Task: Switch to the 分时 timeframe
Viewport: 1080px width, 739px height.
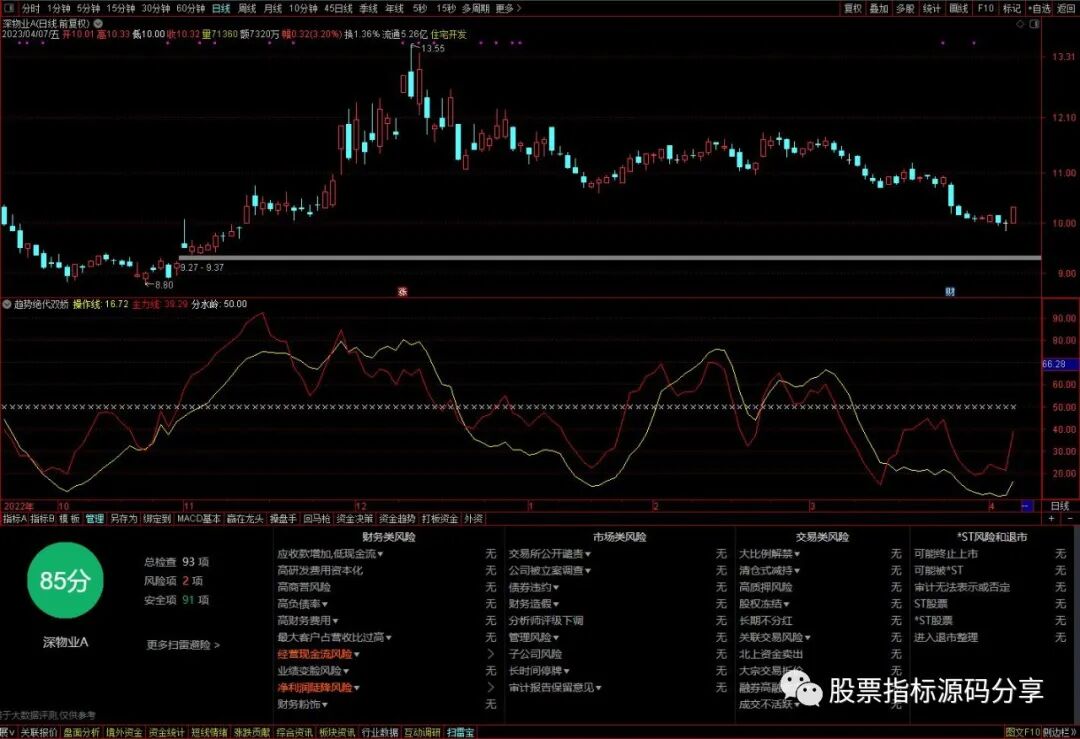Action: [x=31, y=8]
